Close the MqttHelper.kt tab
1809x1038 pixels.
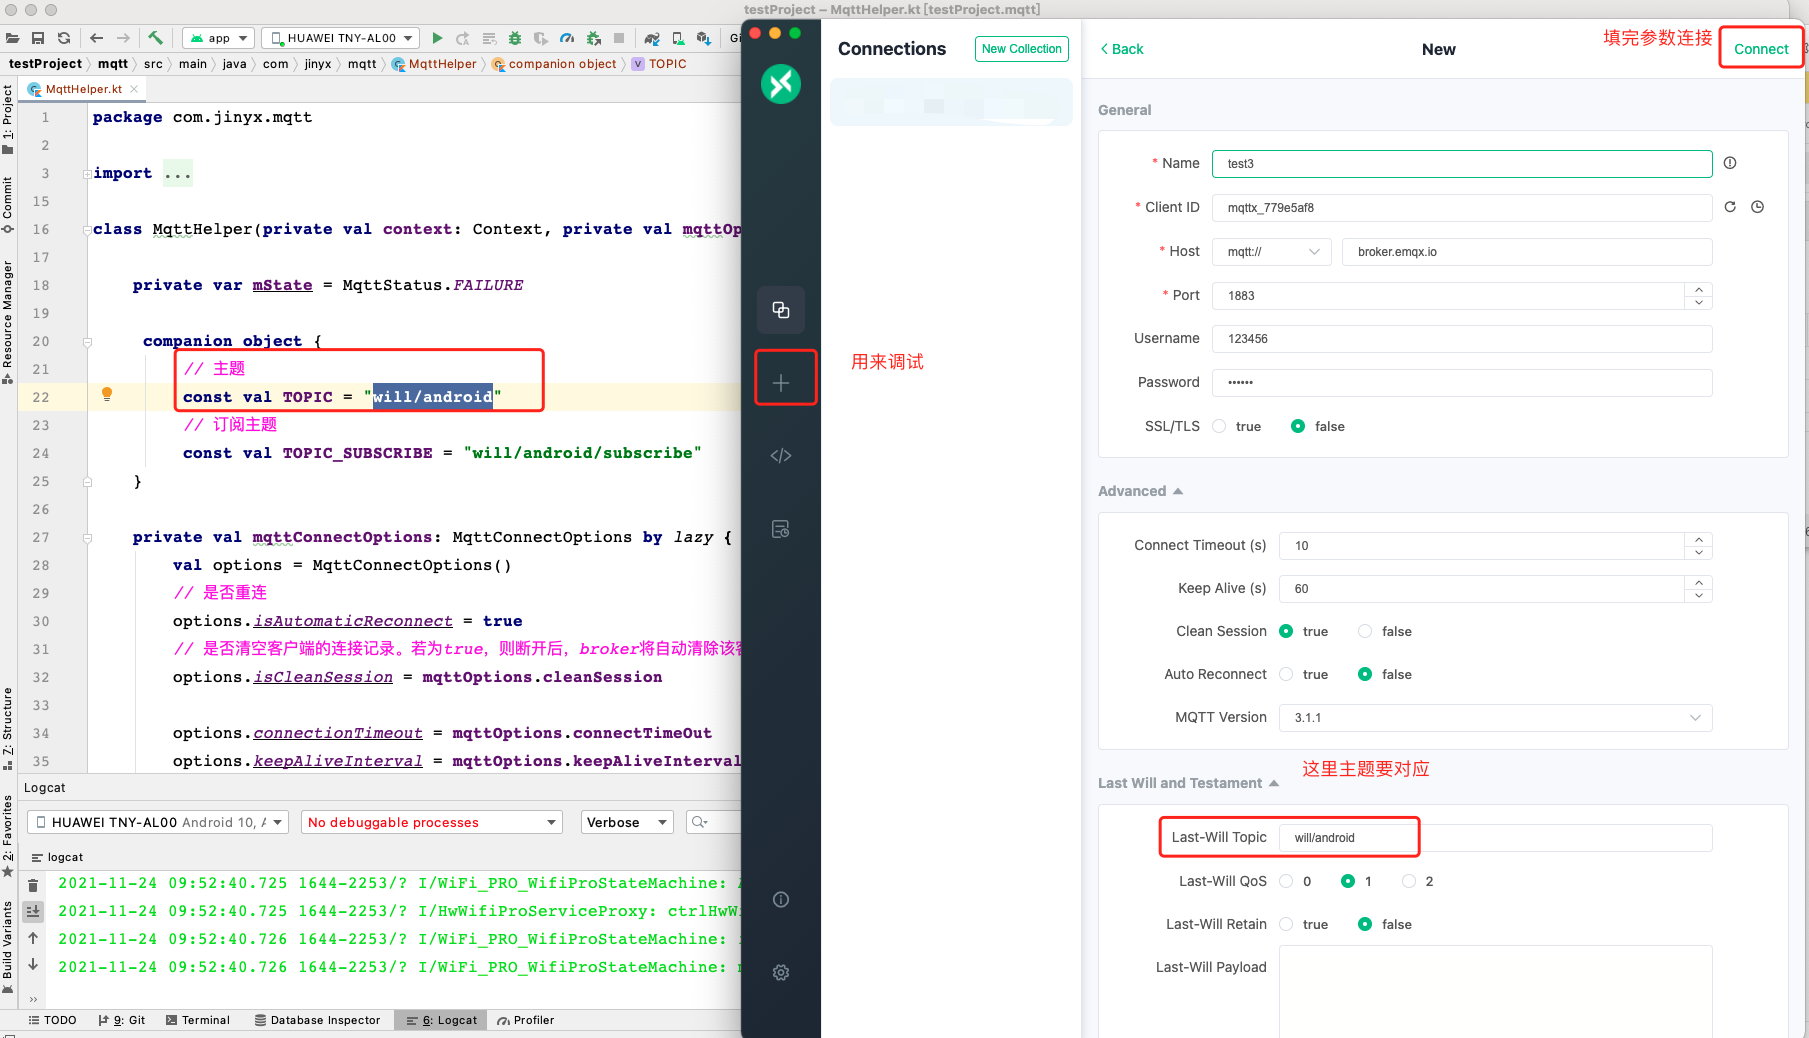(x=134, y=89)
